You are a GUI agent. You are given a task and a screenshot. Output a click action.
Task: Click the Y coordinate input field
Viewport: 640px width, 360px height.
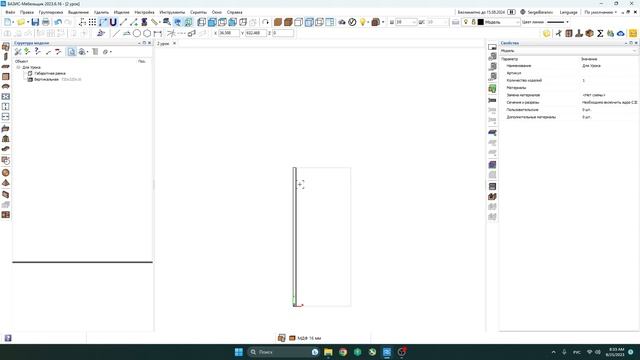(256, 33)
